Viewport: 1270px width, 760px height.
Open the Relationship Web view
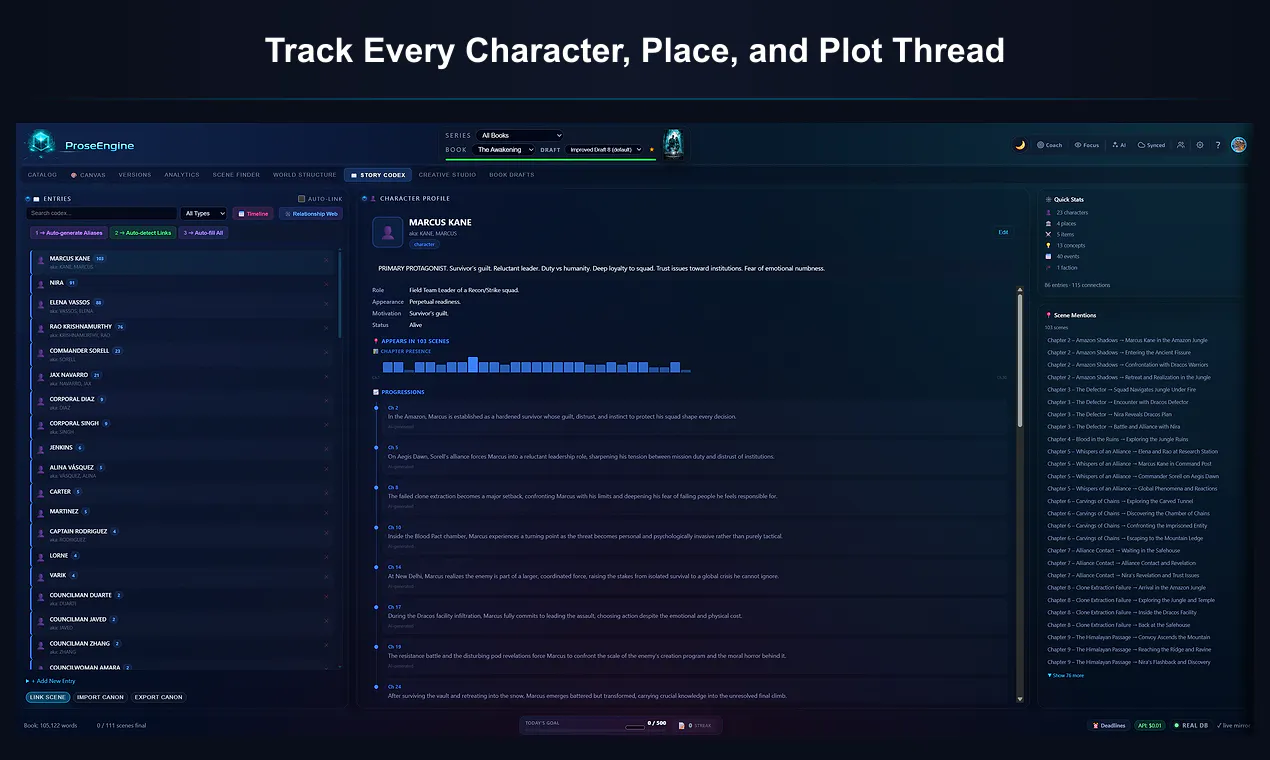point(311,213)
